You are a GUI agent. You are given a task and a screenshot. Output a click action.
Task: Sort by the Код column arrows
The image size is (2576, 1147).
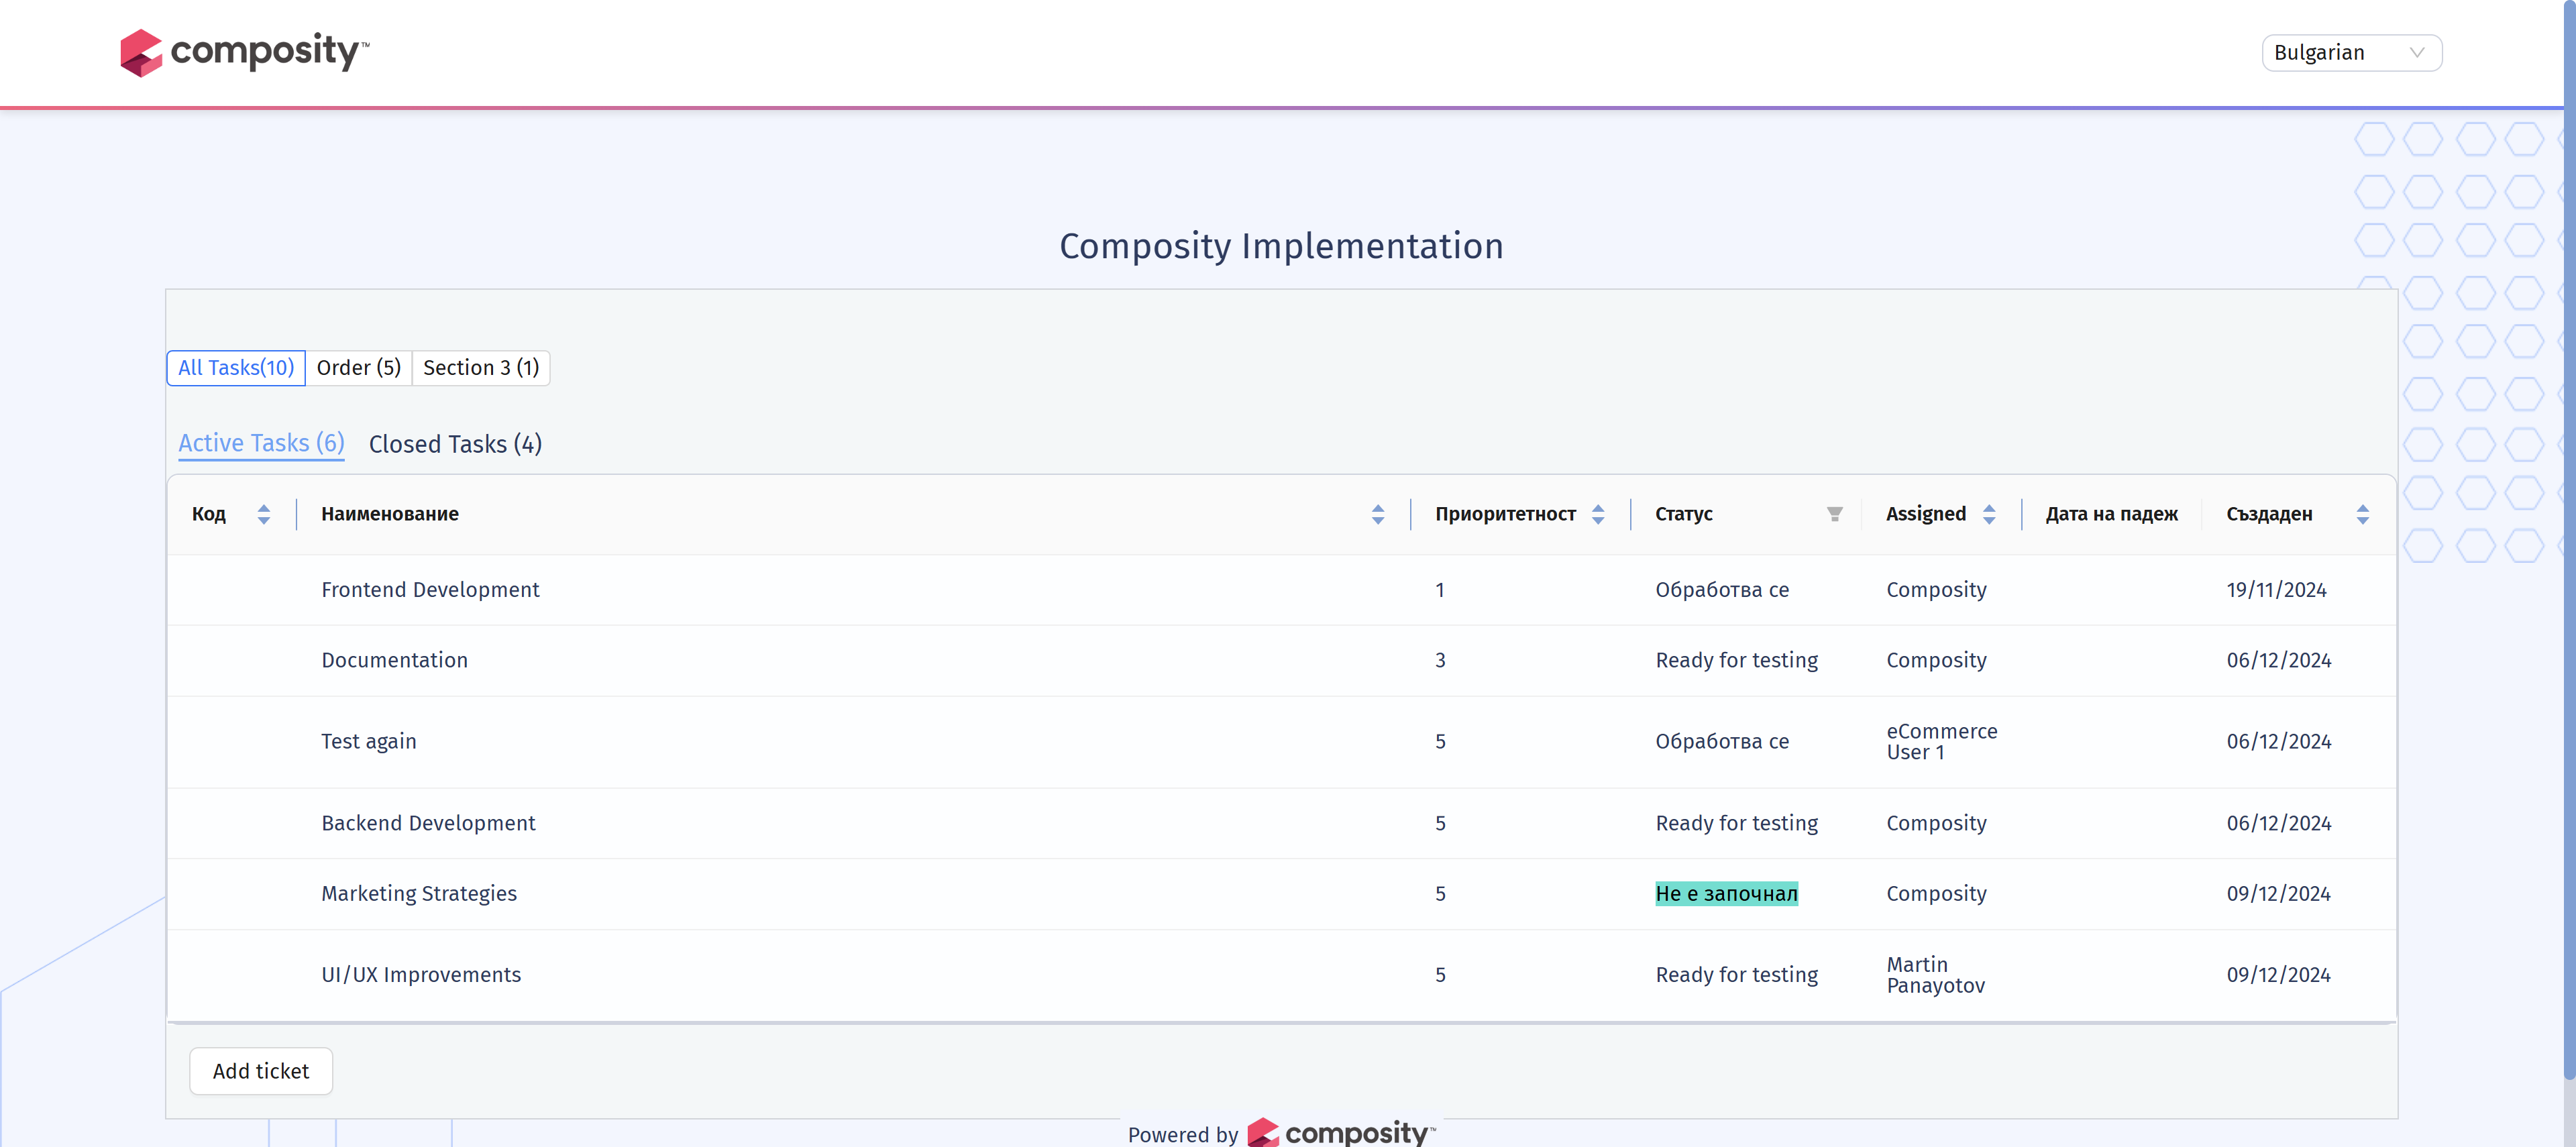(x=264, y=514)
